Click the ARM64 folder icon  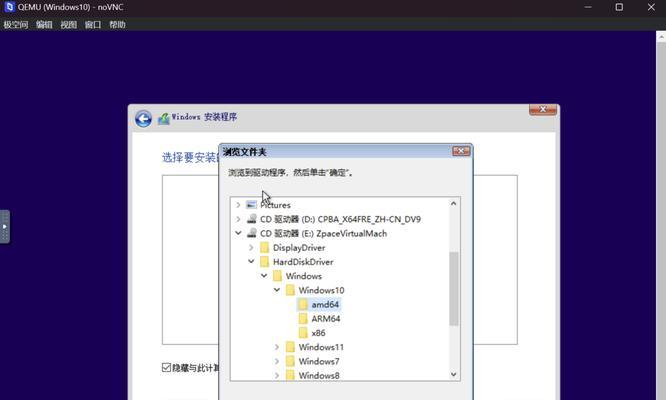[x=303, y=318]
